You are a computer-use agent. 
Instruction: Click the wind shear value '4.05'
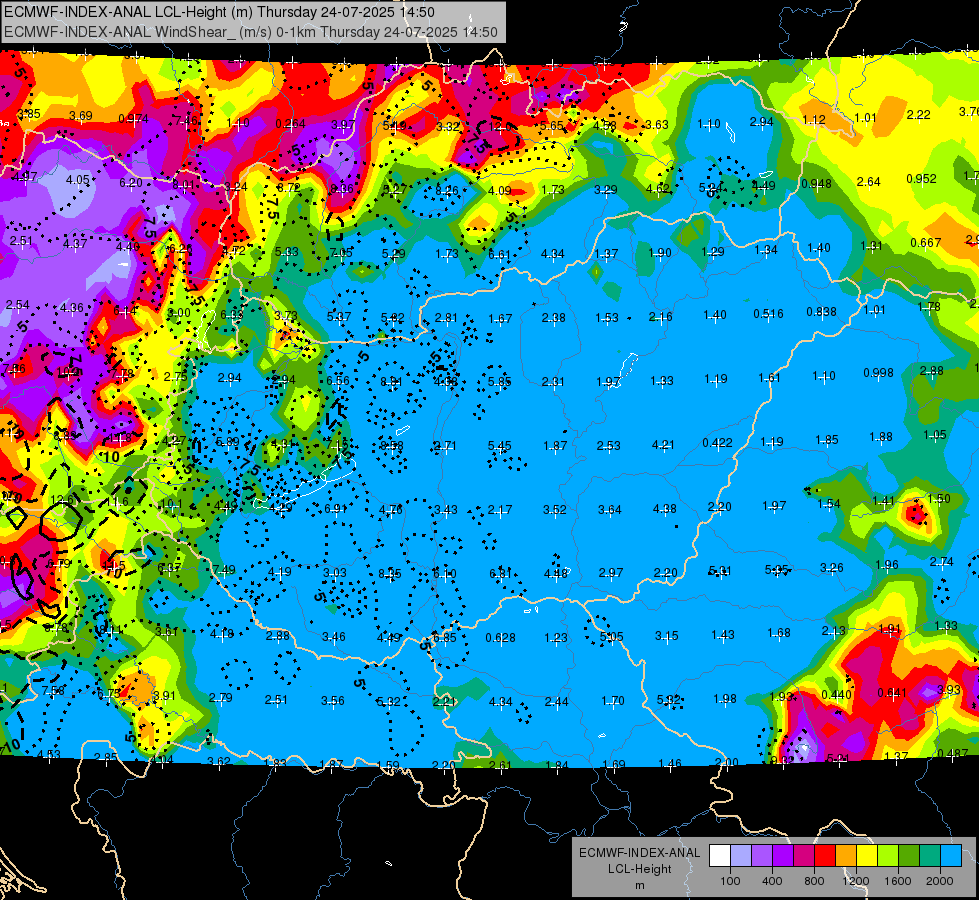coord(77,179)
